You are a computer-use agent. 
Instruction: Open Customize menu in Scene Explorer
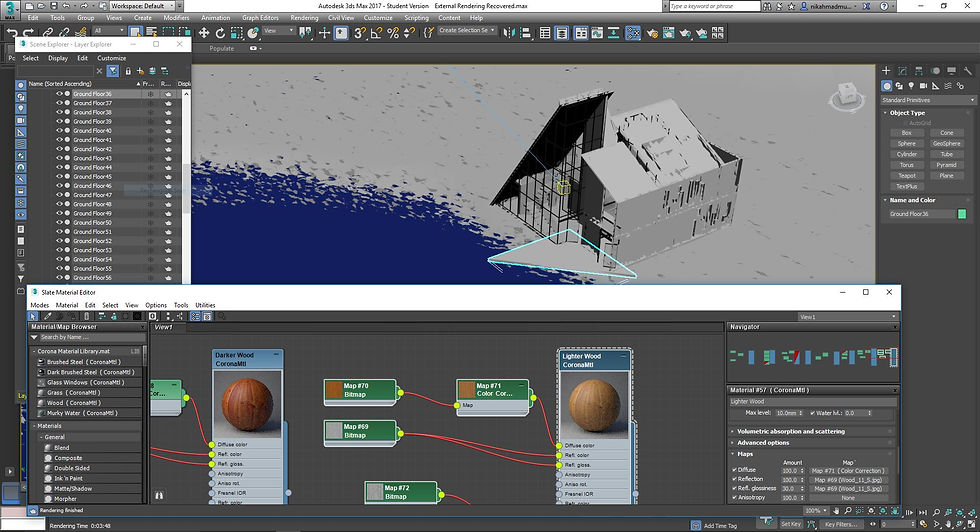(x=111, y=58)
